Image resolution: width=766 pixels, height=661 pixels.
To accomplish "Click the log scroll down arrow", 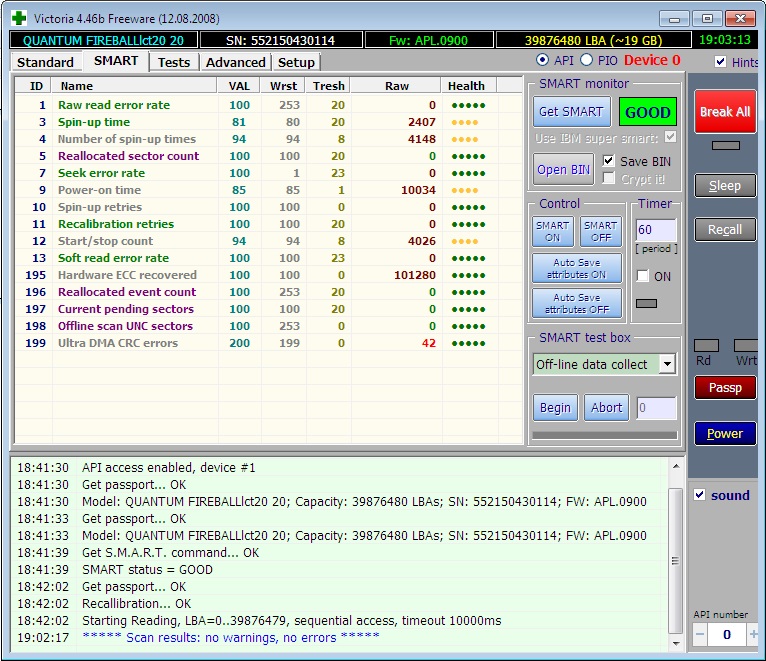I will point(676,643).
